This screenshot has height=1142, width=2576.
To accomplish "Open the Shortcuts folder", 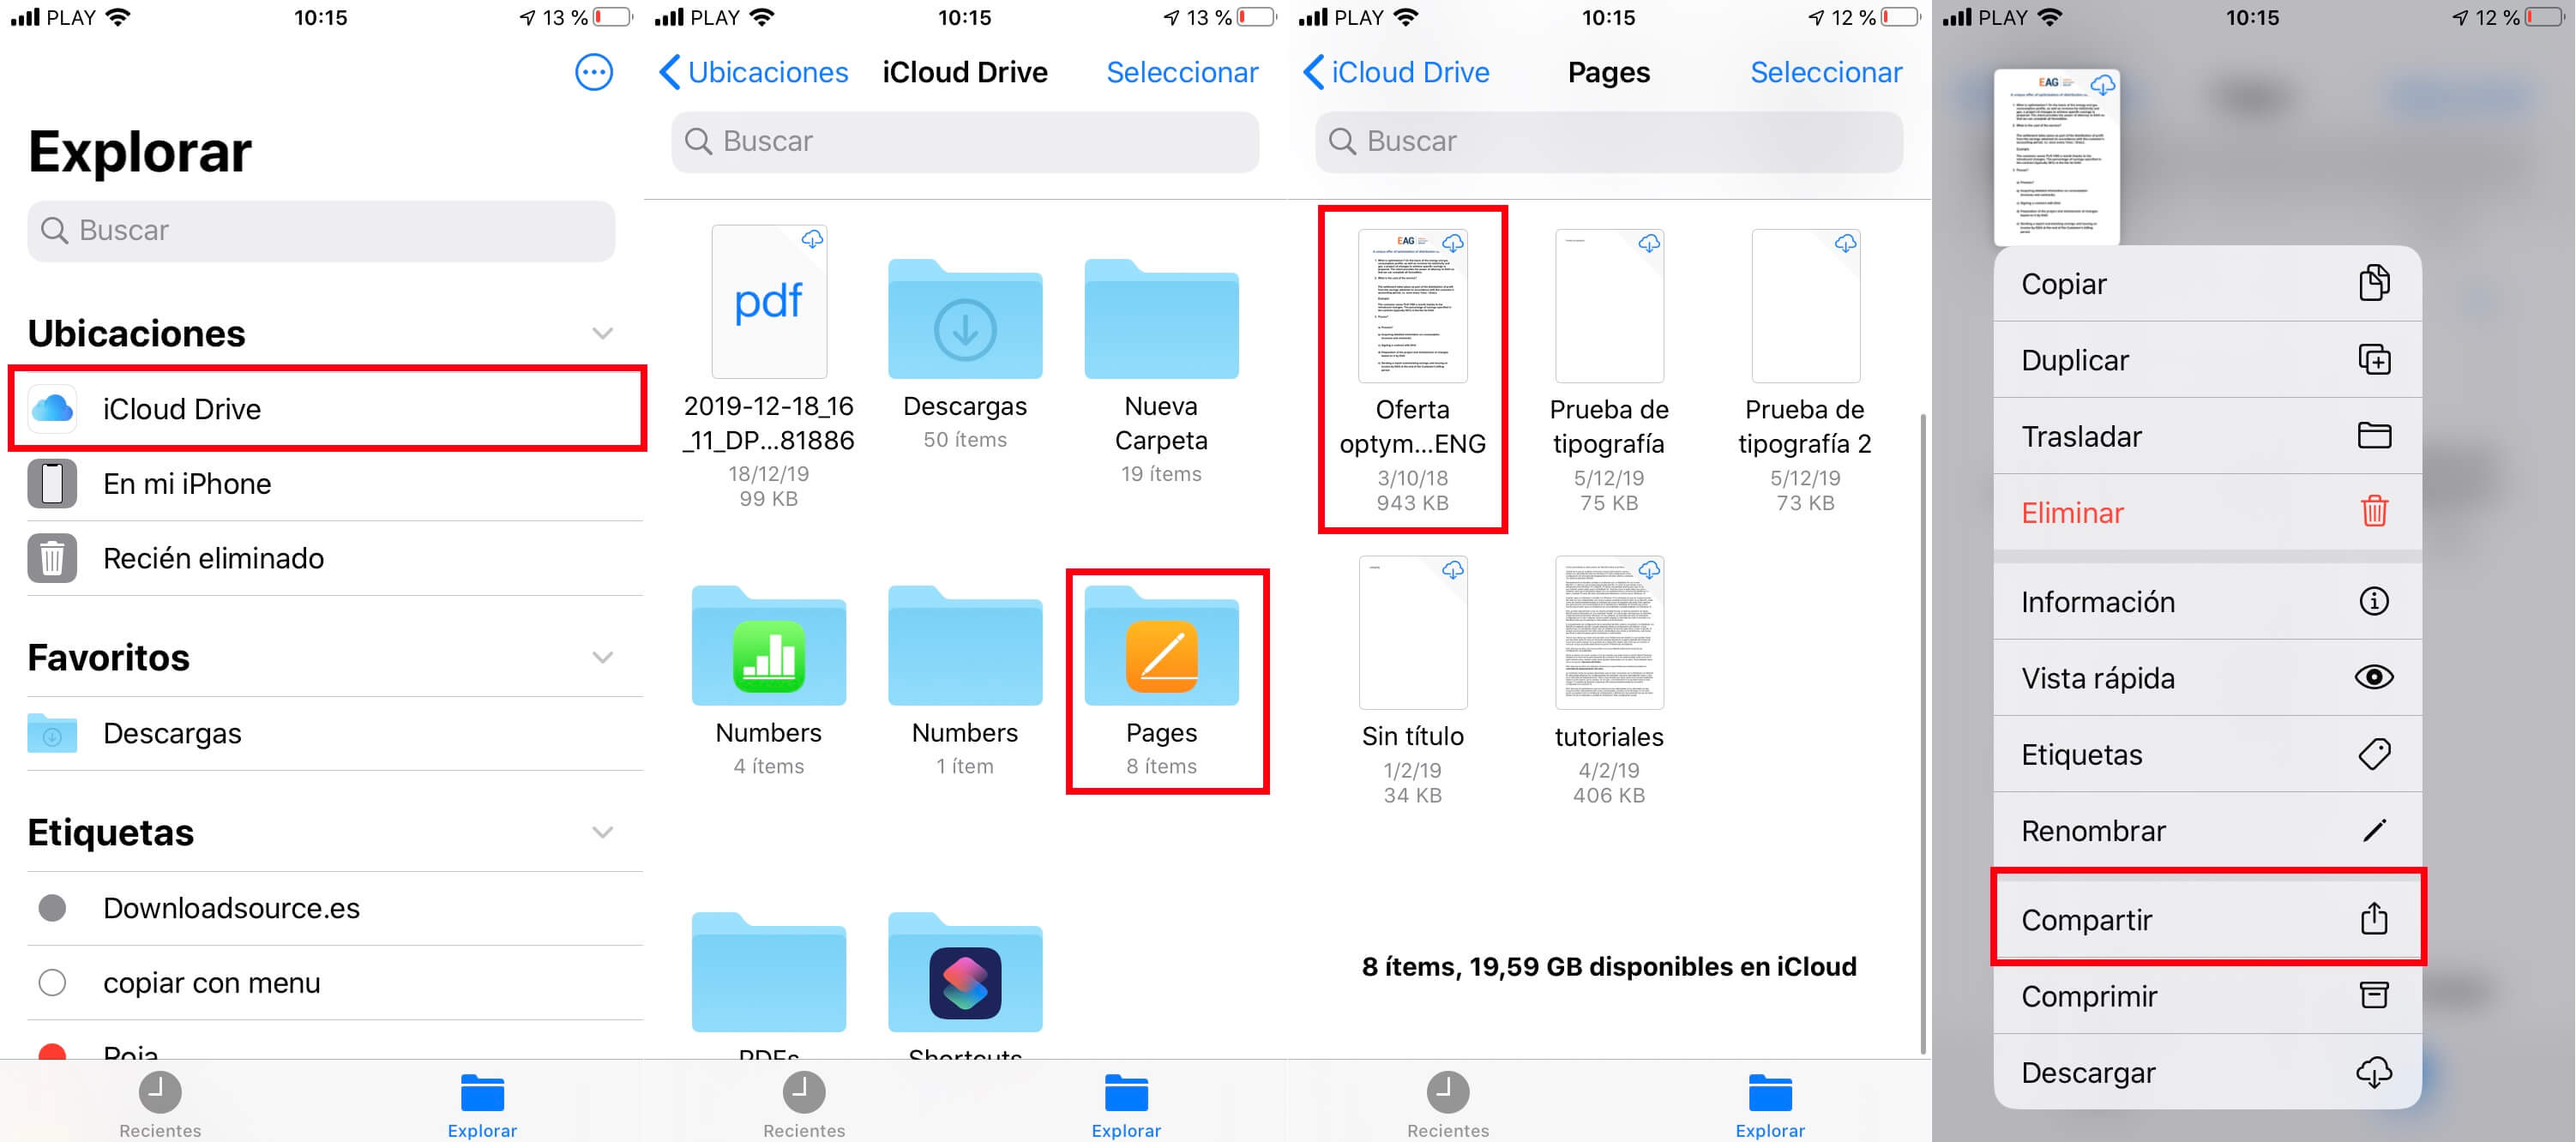I will [x=965, y=985].
